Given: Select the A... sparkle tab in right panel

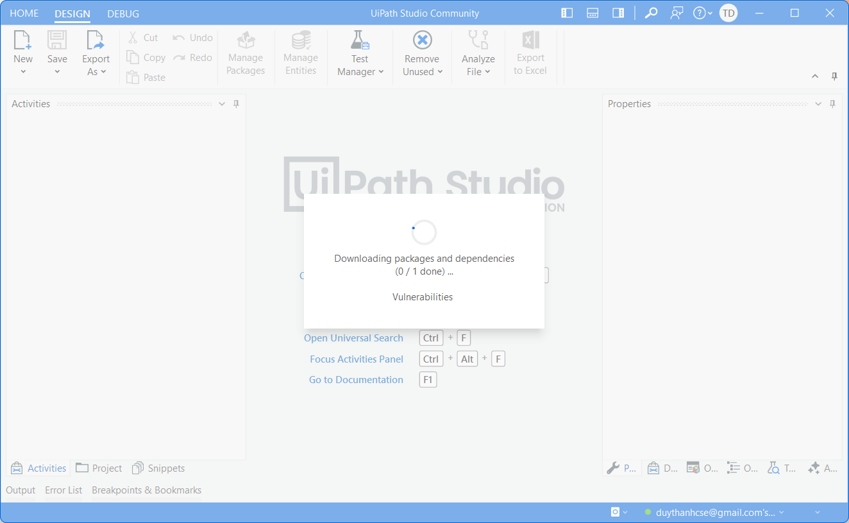Looking at the screenshot, I should pyautogui.click(x=822, y=468).
